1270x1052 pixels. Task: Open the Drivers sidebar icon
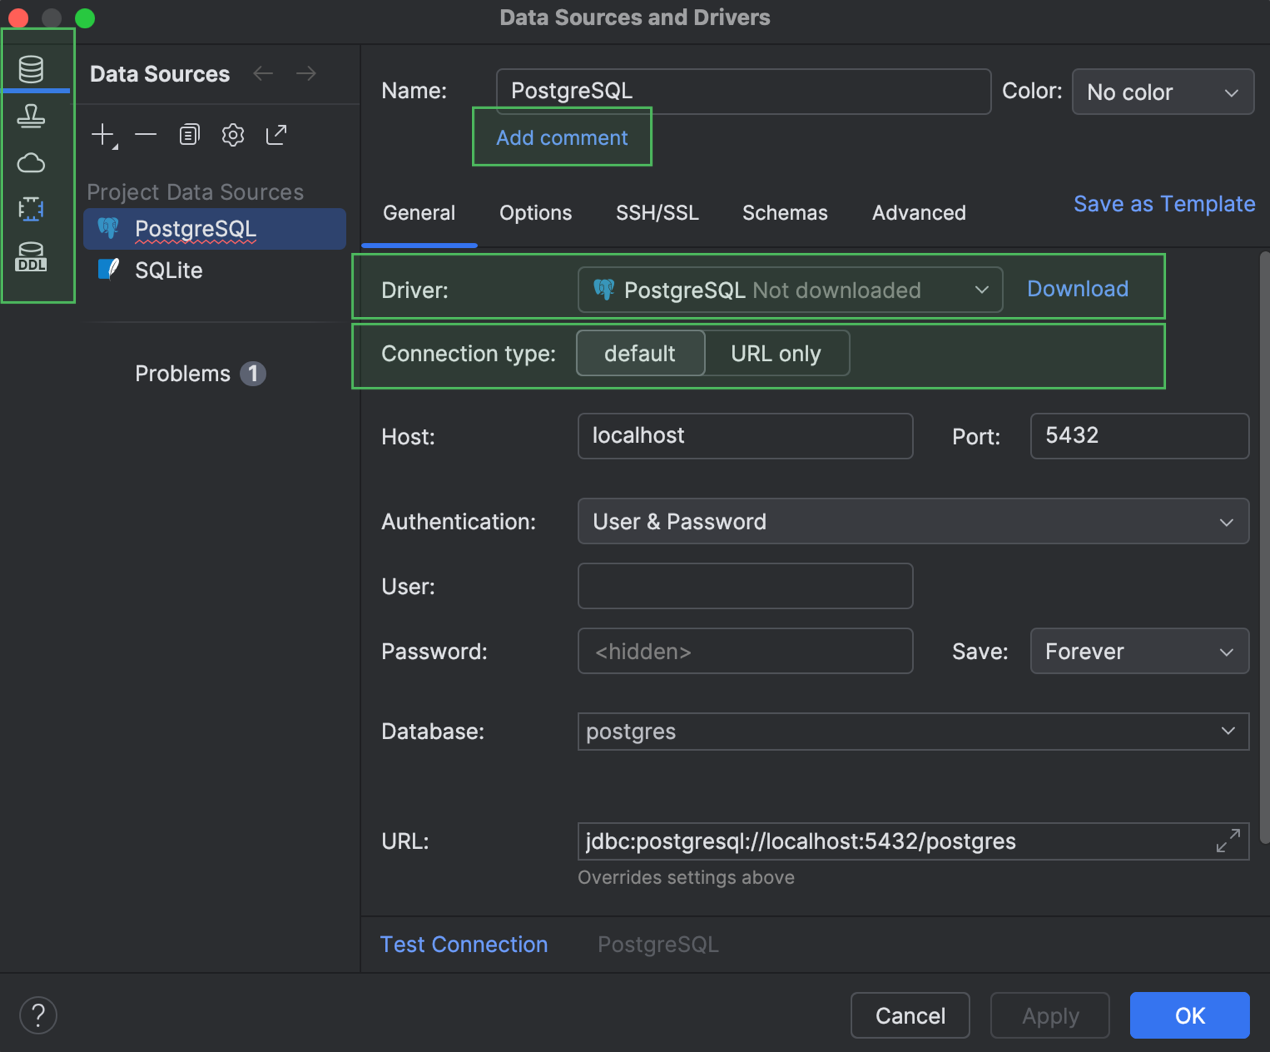click(31, 116)
